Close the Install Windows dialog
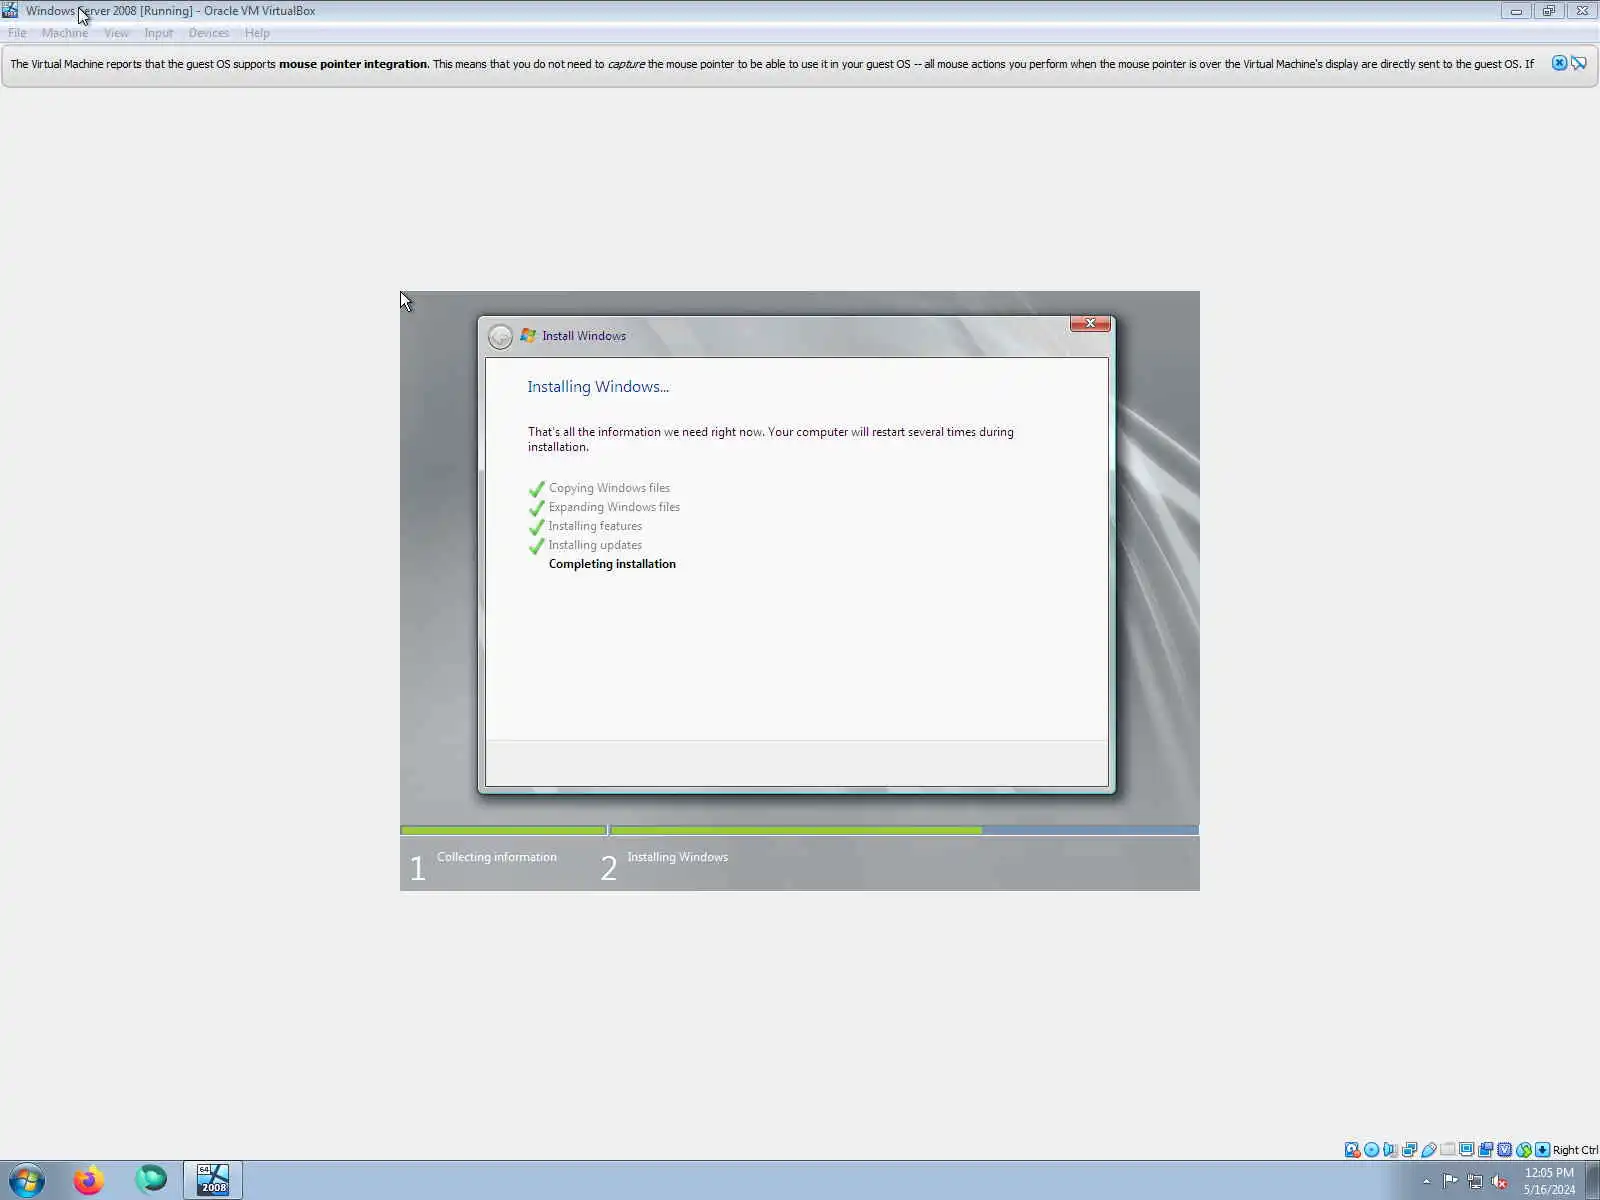 [1090, 324]
